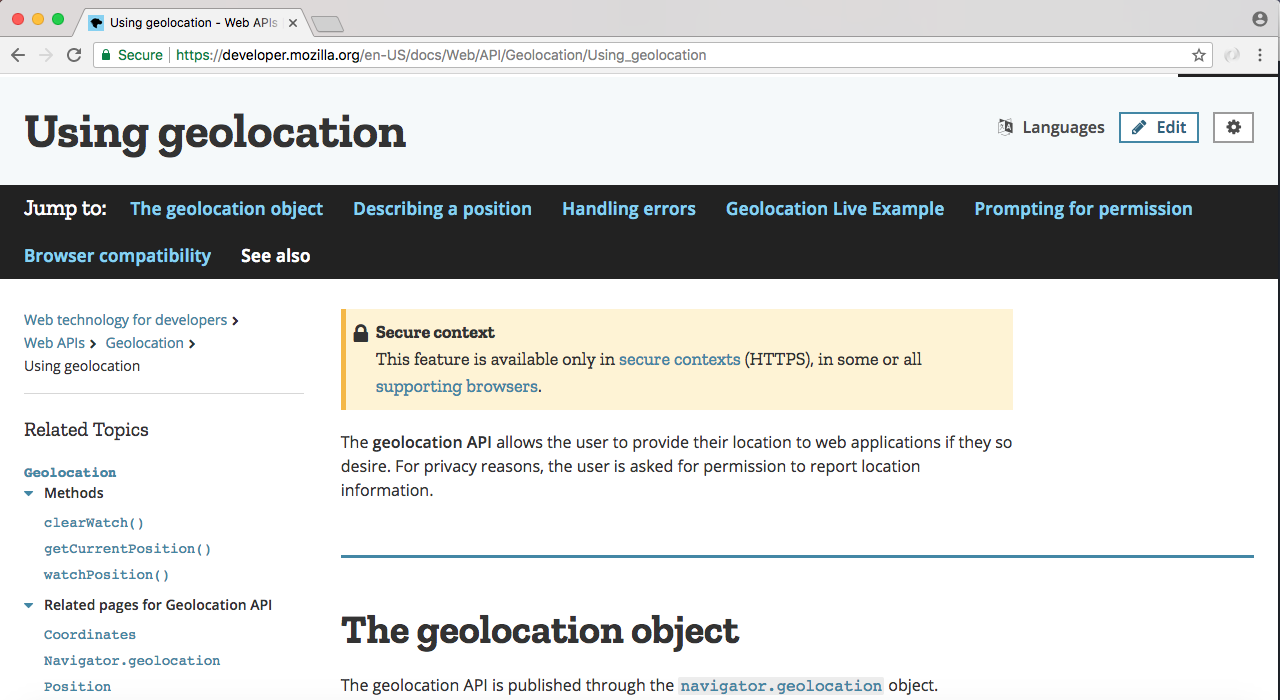1280x700 pixels.
Task: Jump to Describing a position section
Action: click(x=442, y=209)
